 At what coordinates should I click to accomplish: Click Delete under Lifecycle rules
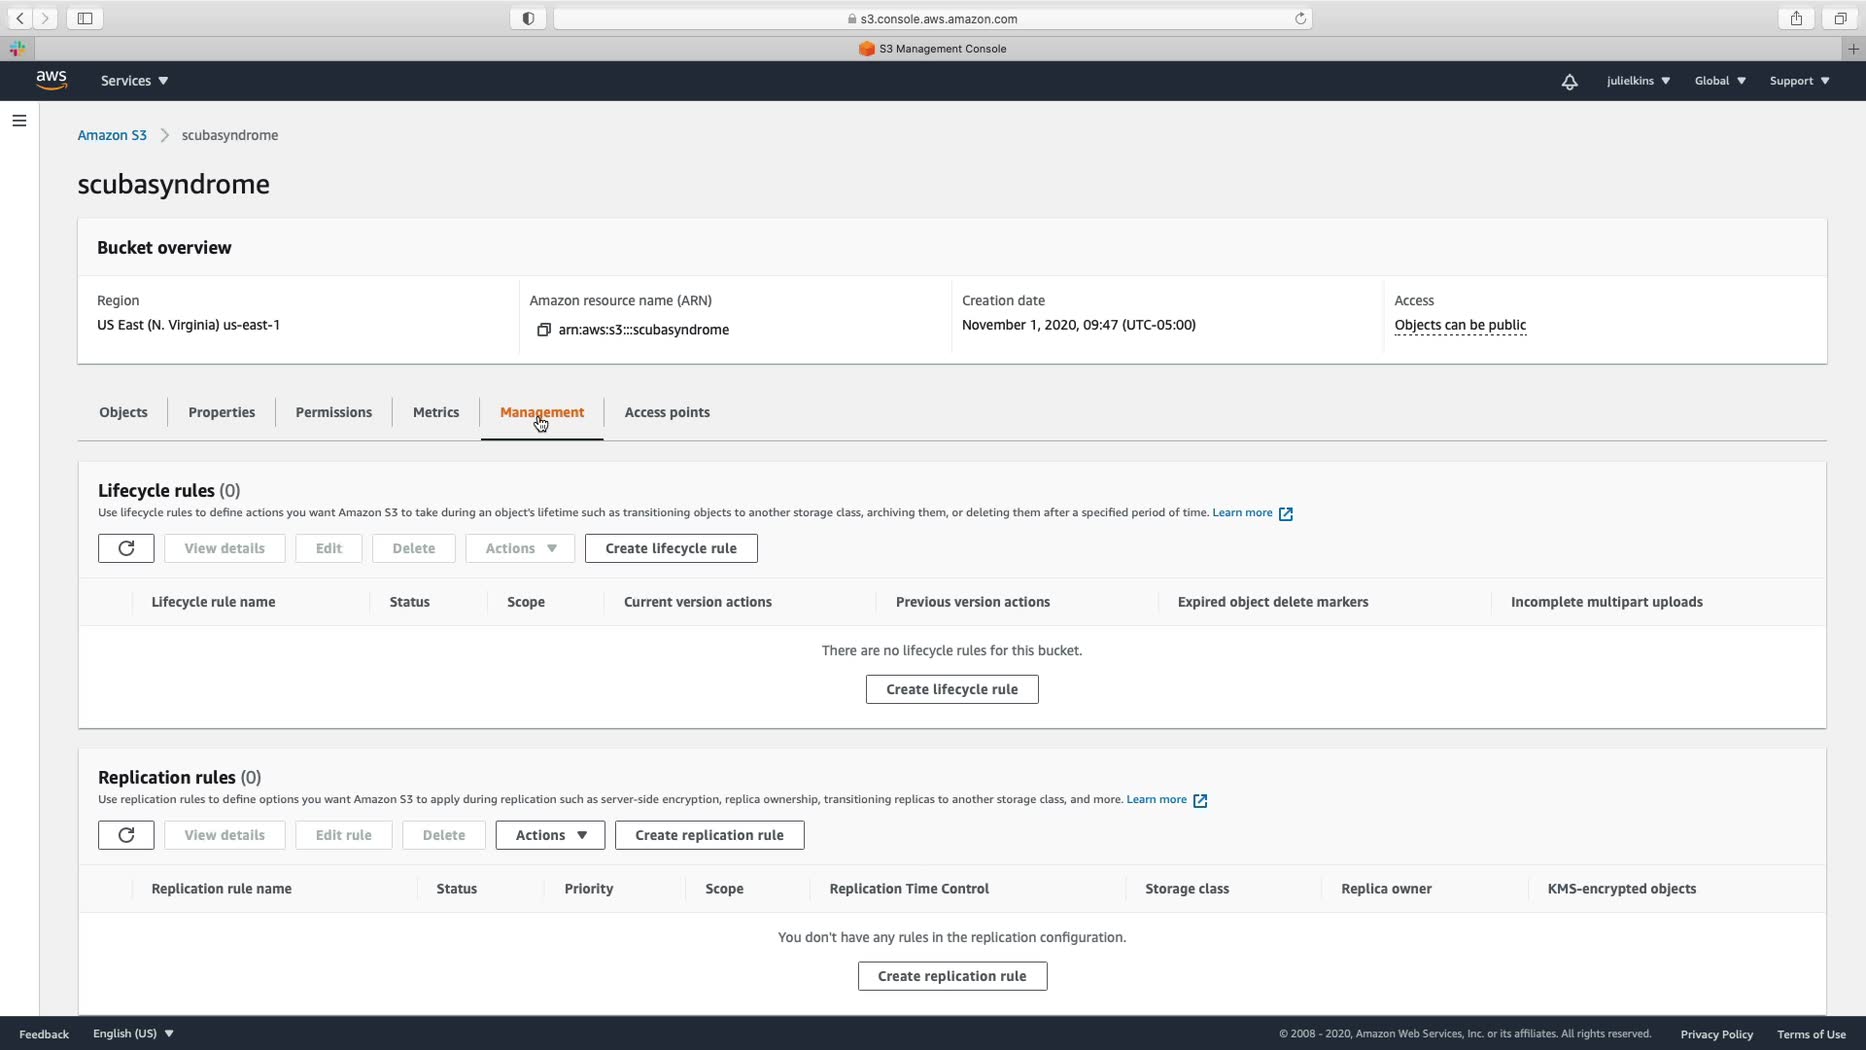tap(414, 548)
